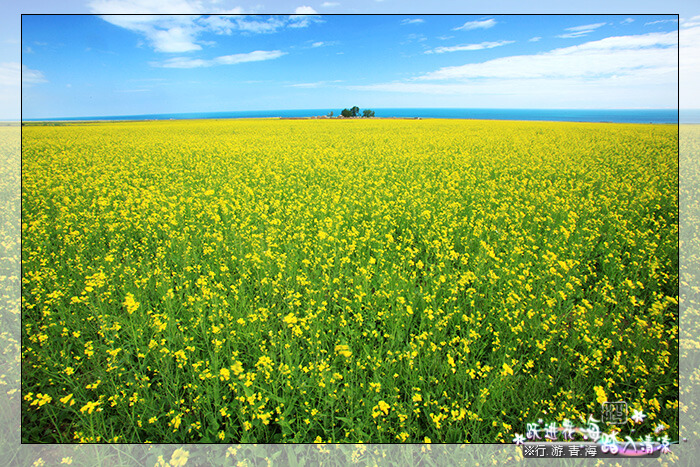Click the white star left of the calligraphy
The width and height of the screenshot is (700, 467).
pos(518,438)
